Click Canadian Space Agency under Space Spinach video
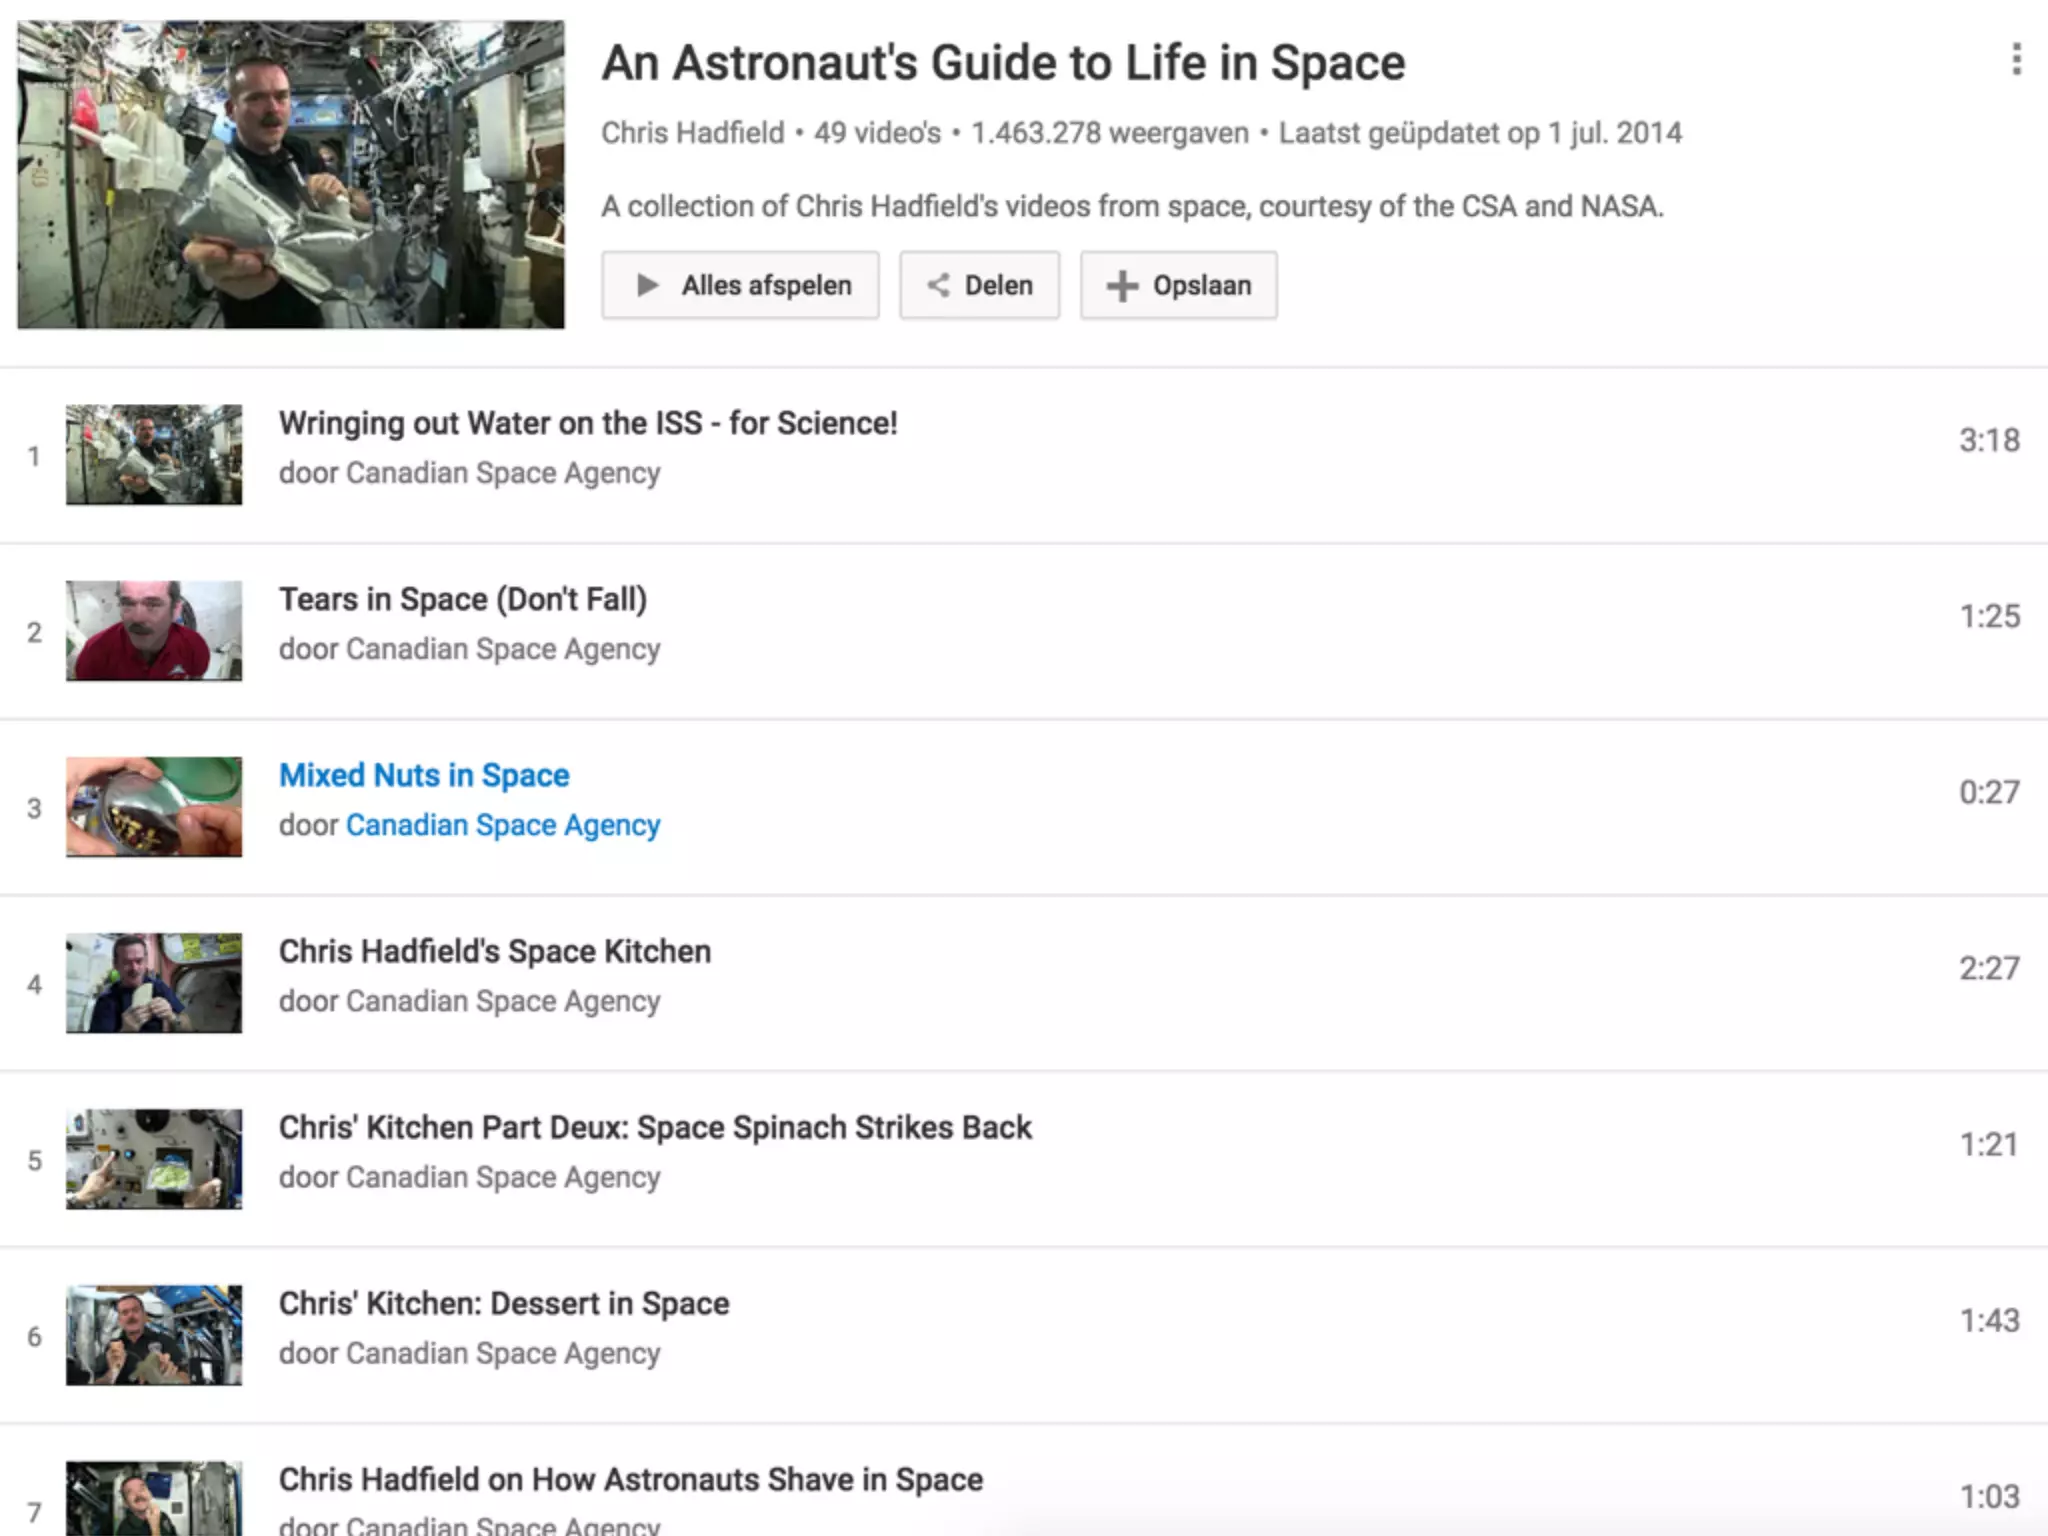The height and width of the screenshot is (1536, 2048). point(503,1177)
